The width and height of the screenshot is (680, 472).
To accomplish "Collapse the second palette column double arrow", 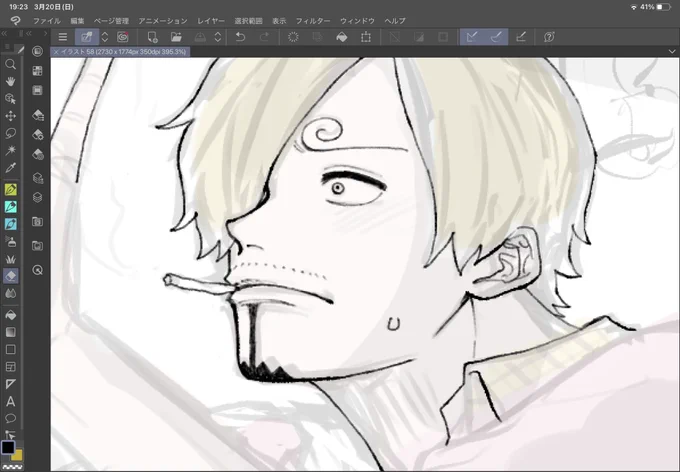I will pos(29,33).
